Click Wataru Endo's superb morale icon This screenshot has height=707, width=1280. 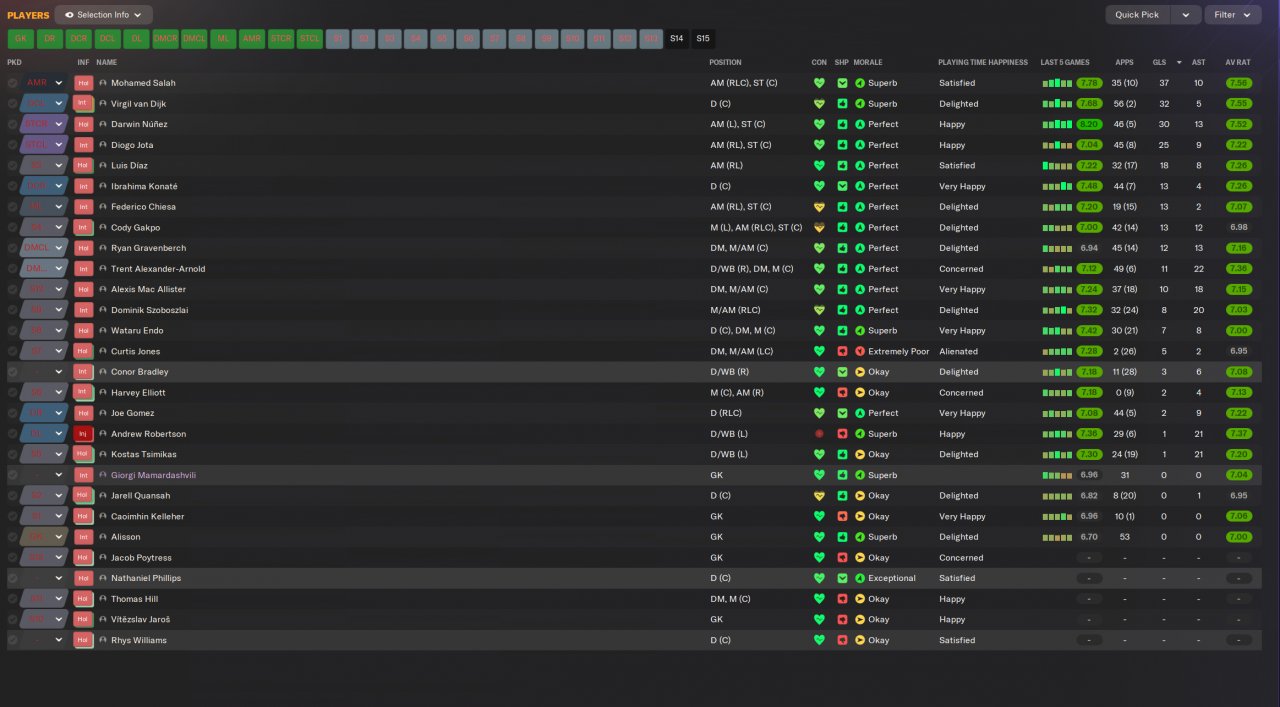coord(859,331)
